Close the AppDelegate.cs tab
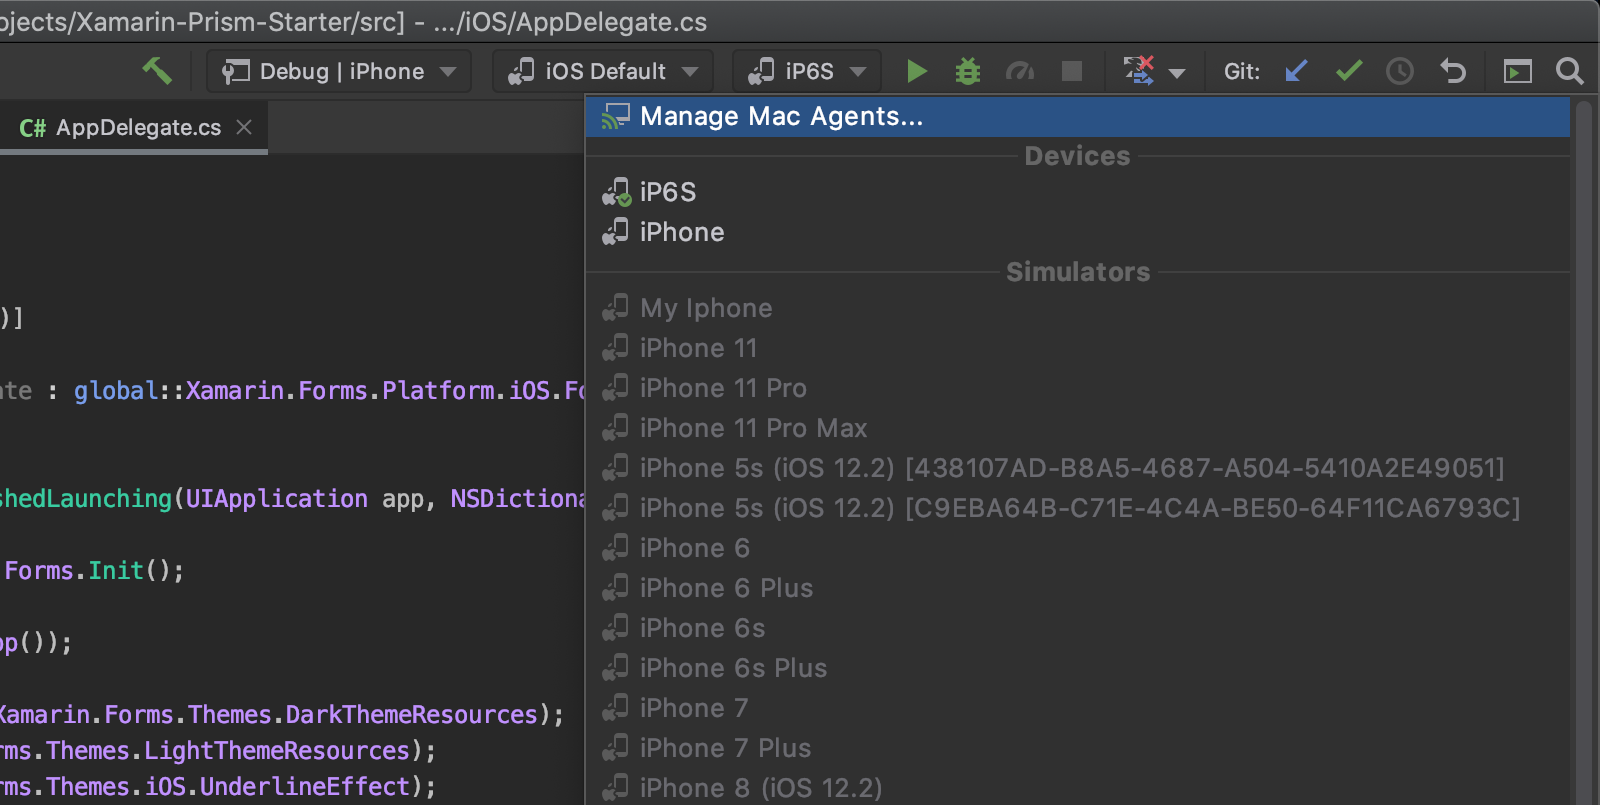 [x=244, y=127]
